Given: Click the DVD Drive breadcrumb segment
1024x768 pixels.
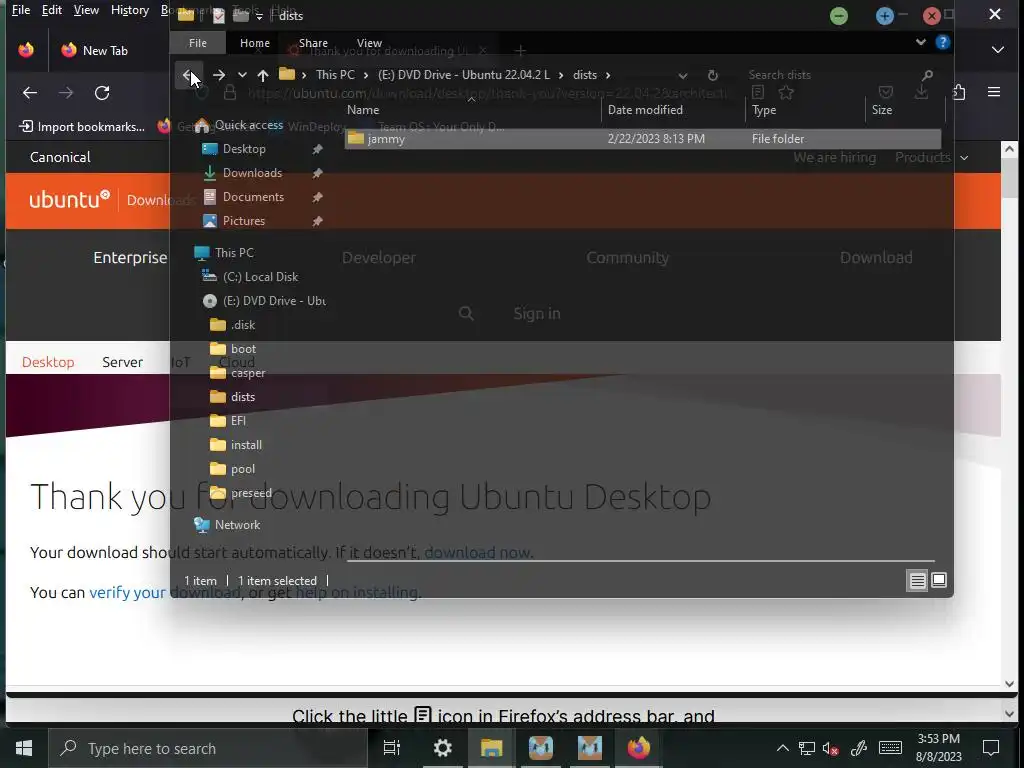Looking at the screenshot, I should point(464,75).
